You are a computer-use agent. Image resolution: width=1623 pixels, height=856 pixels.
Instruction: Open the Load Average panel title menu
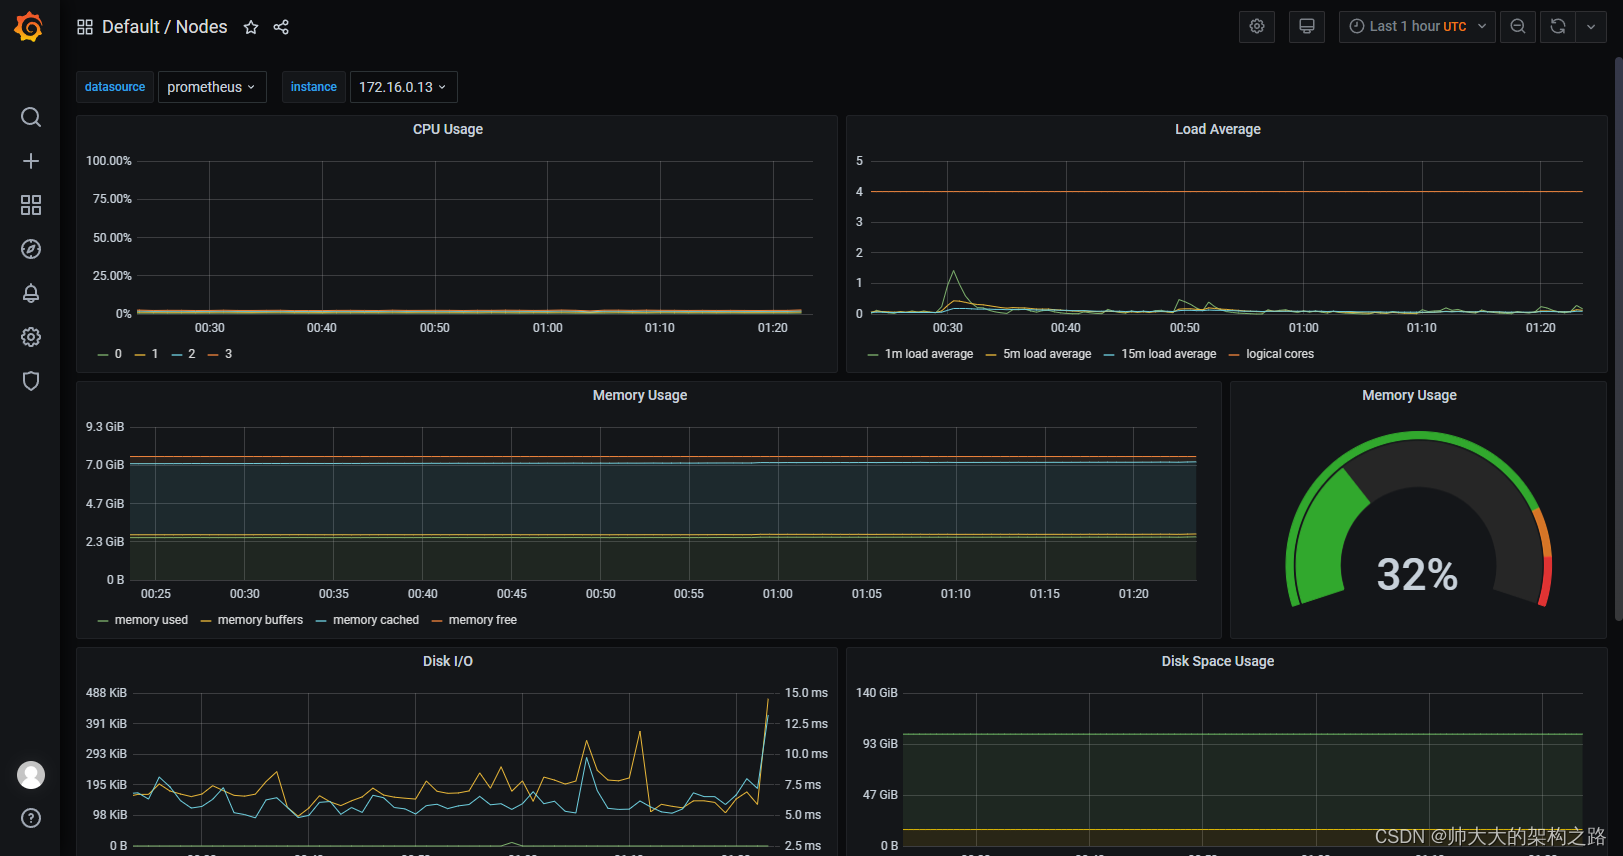pos(1217,129)
